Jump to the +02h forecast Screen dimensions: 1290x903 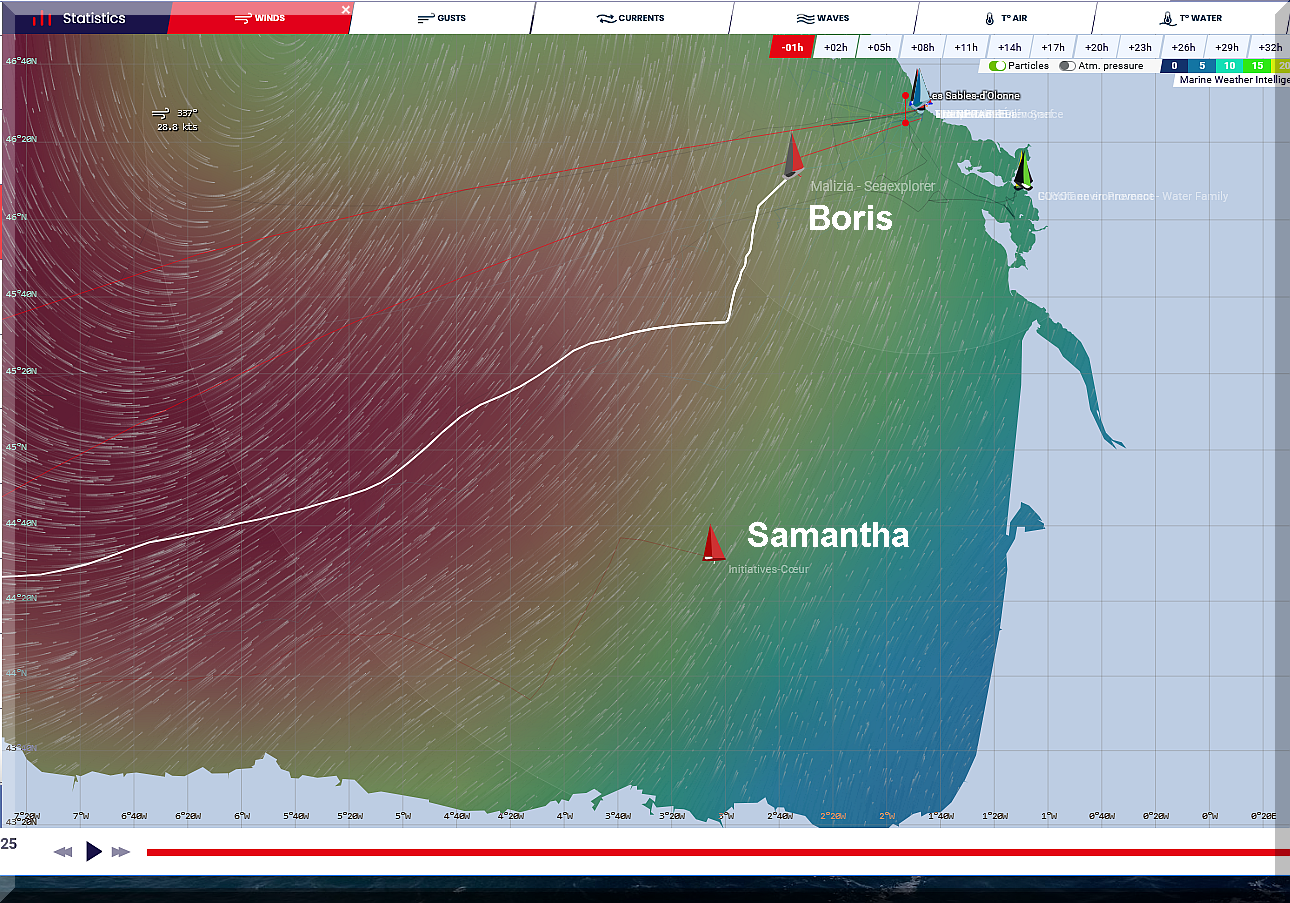click(836, 47)
